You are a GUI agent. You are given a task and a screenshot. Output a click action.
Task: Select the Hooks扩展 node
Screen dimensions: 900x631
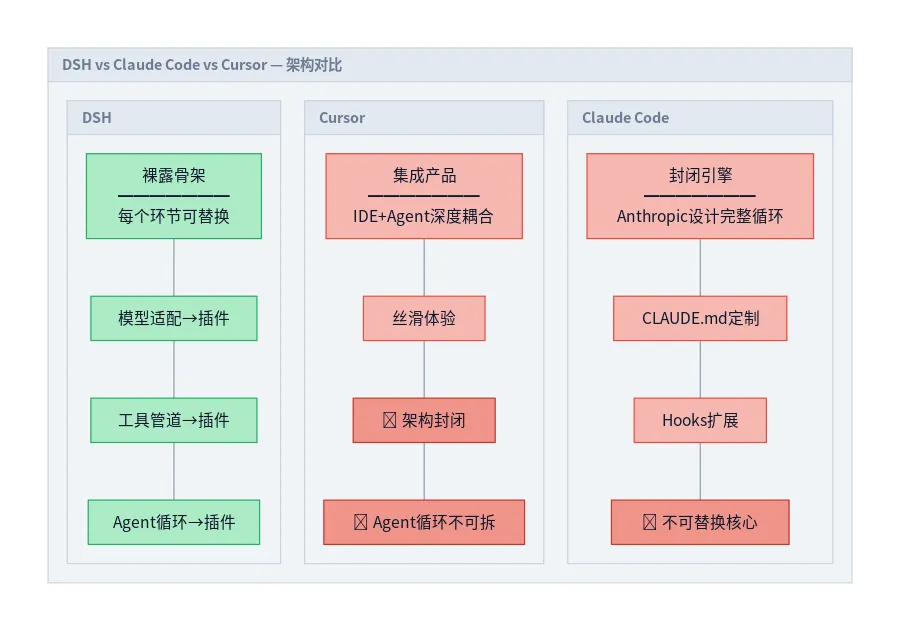tap(700, 420)
